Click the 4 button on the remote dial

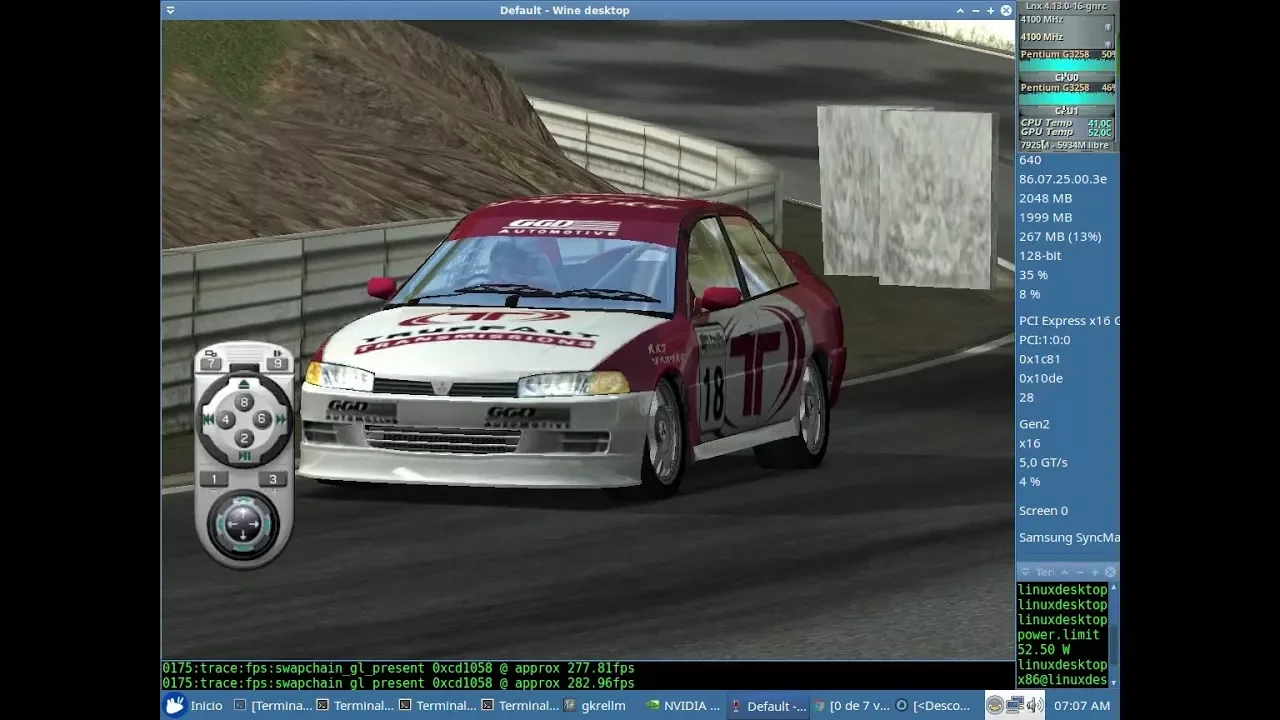(x=226, y=420)
